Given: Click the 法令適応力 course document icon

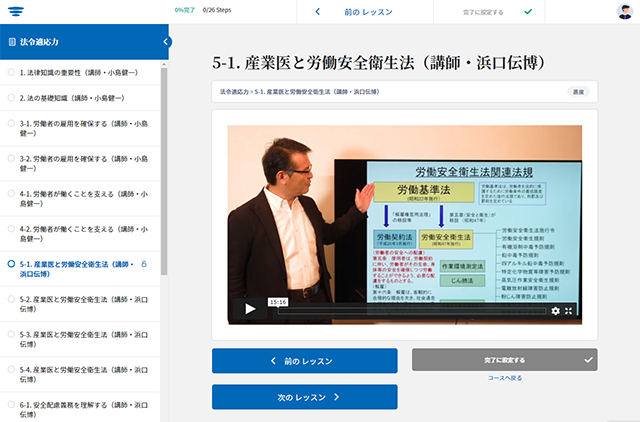Looking at the screenshot, I should (12, 43).
